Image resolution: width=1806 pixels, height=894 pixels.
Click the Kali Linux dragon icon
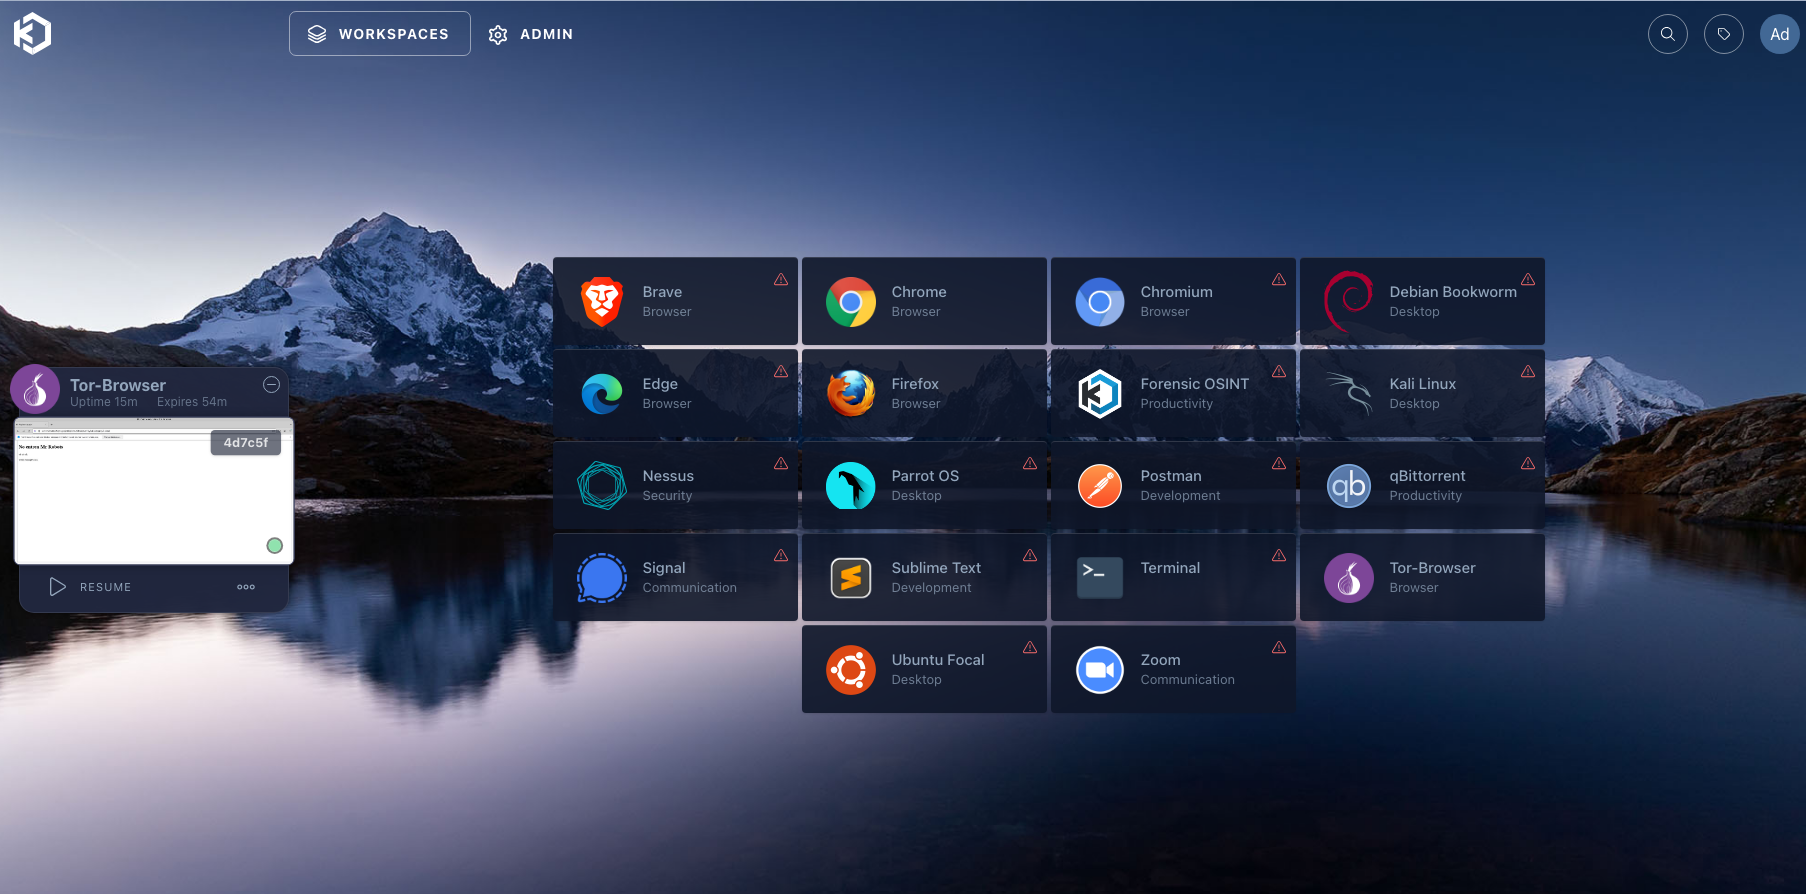click(1348, 393)
